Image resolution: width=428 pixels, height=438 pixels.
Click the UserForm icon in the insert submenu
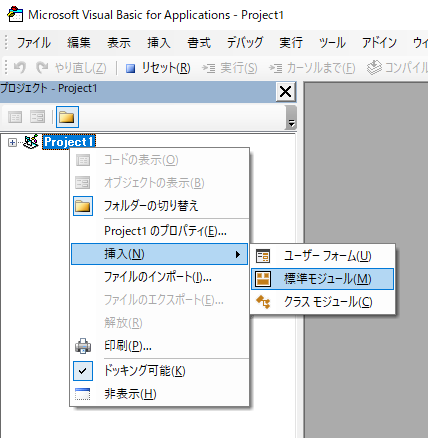click(263, 256)
